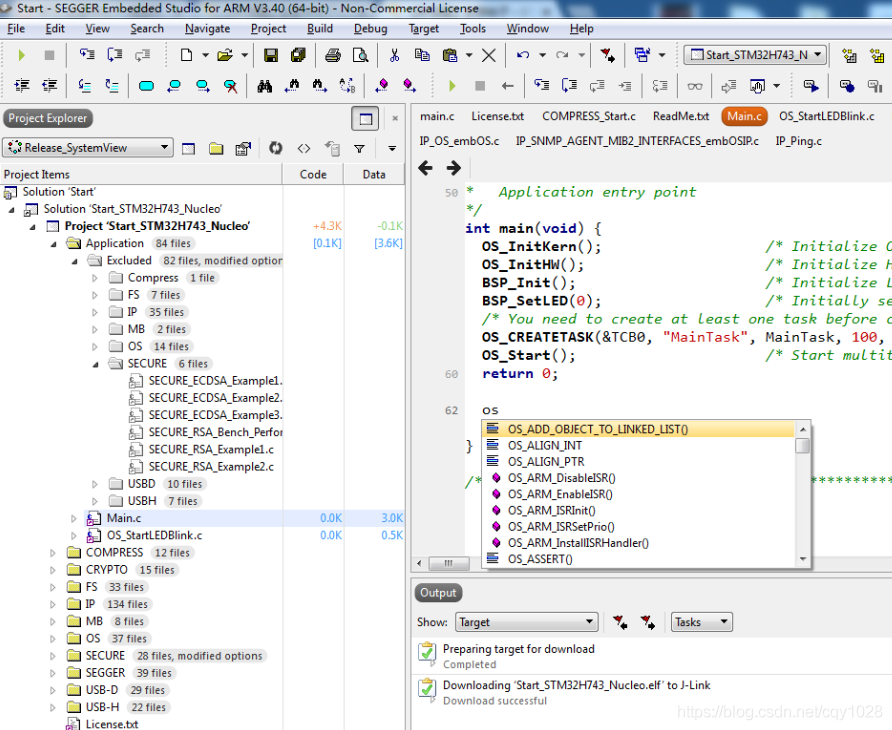Screen dimensions: 892x730
Task: Click the Output panel title button
Action: tap(438, 593)
